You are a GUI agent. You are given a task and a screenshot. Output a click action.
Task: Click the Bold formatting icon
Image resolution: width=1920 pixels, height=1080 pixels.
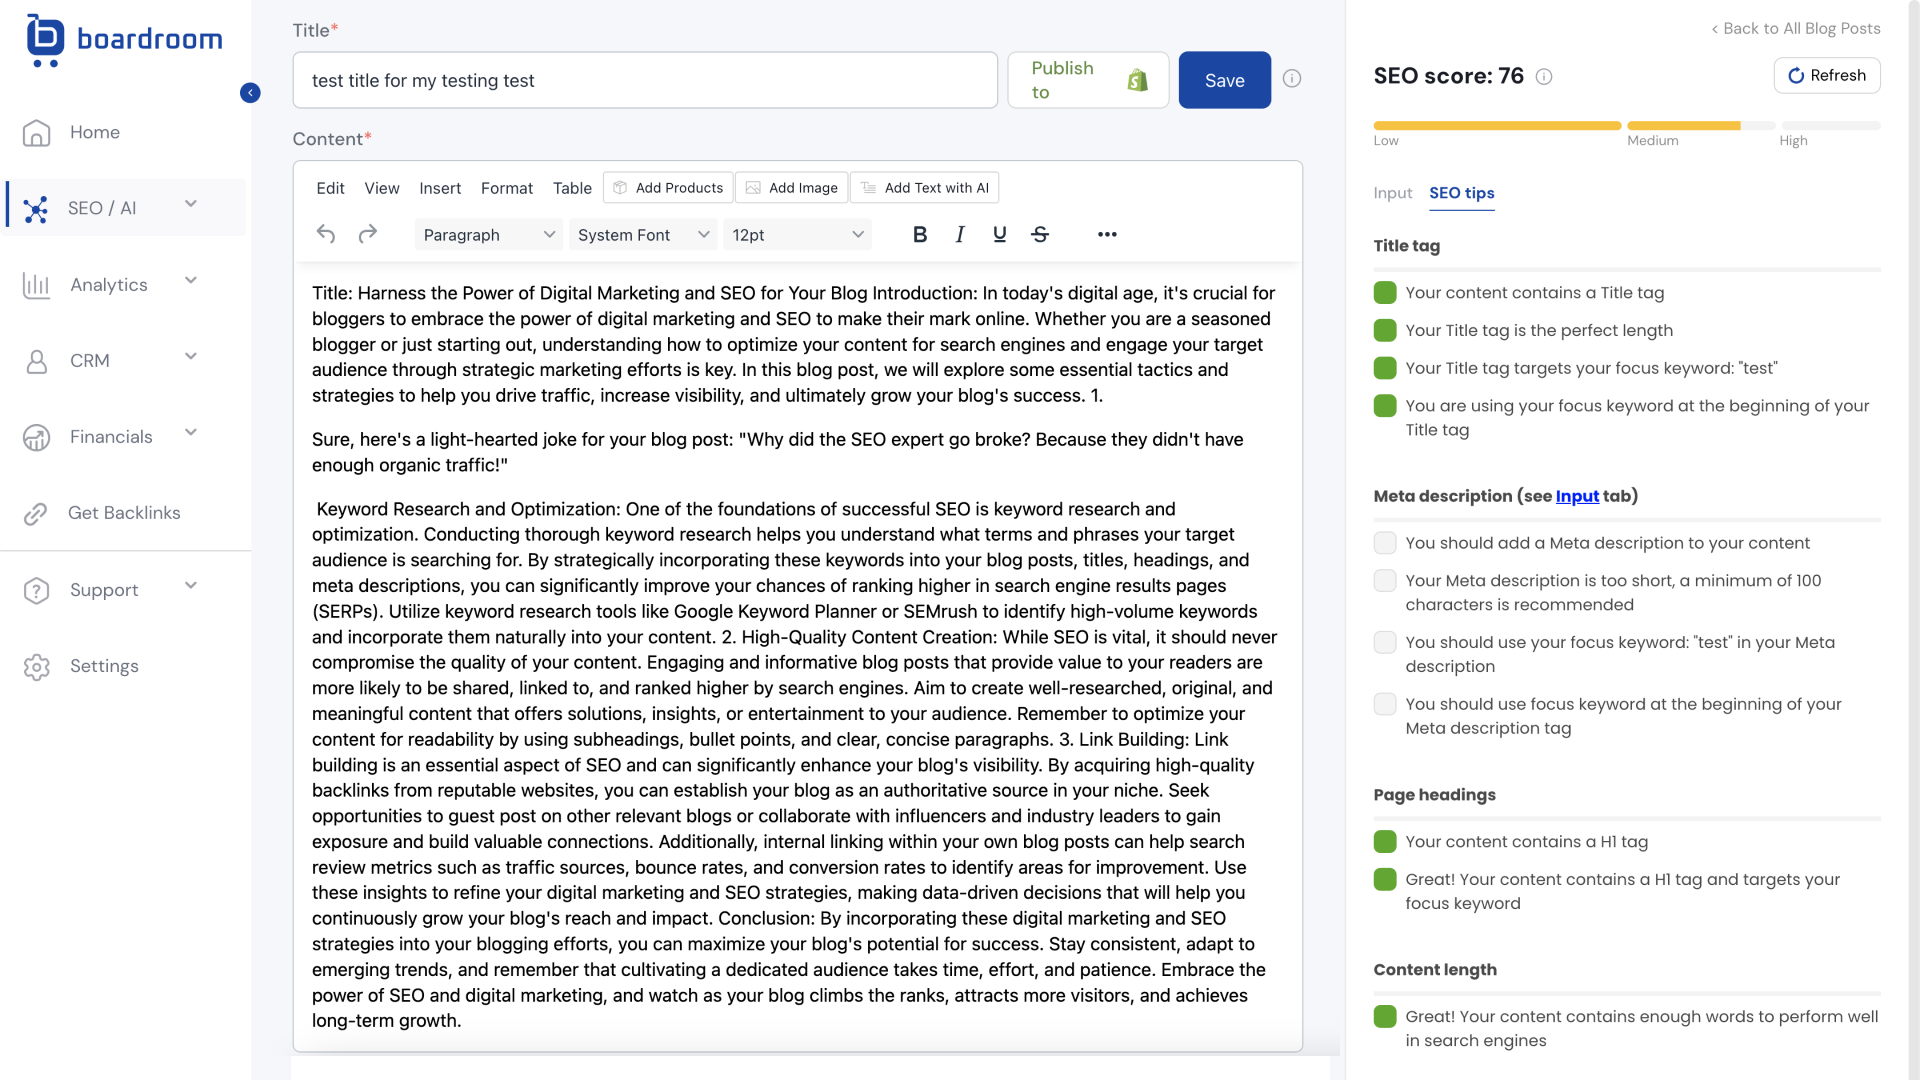tap(919, 235)
